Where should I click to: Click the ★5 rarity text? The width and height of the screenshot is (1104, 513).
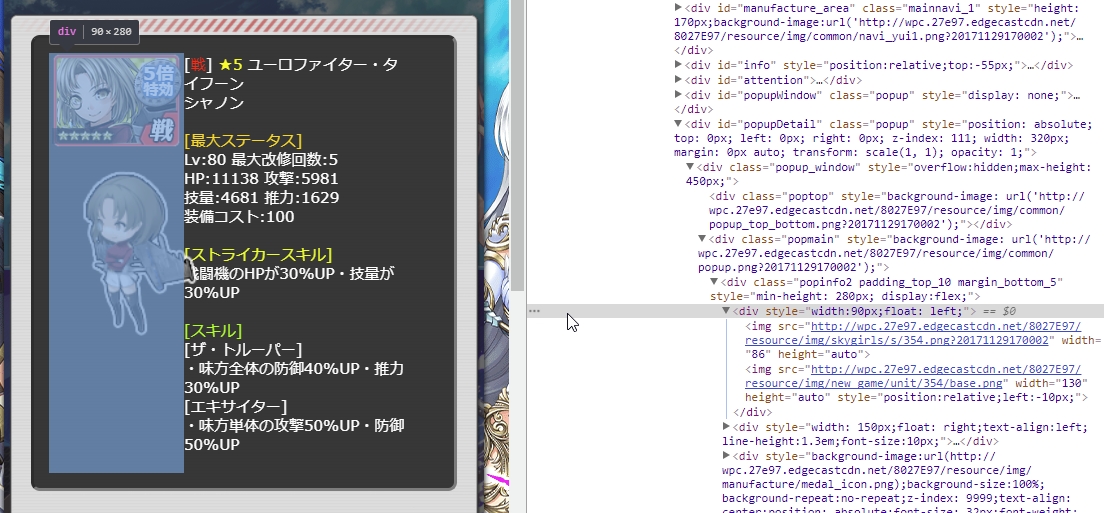pos(230,65)
